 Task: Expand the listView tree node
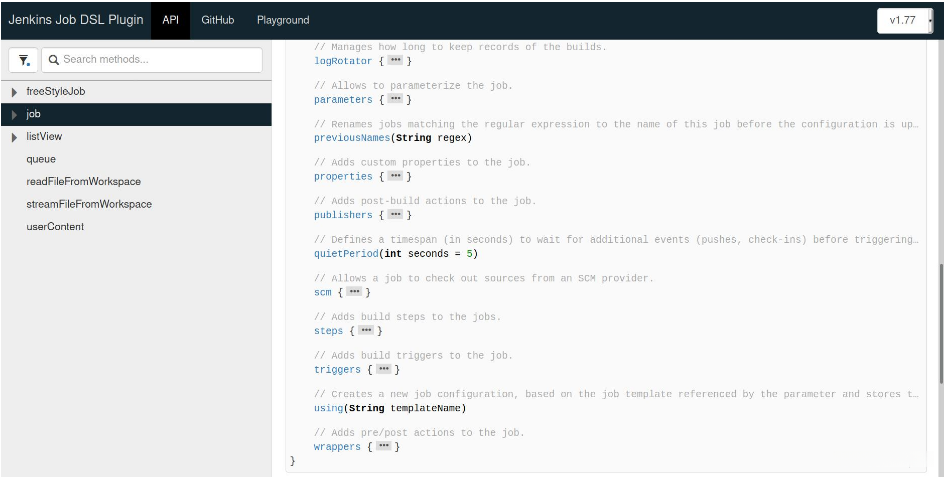[15, 137]
